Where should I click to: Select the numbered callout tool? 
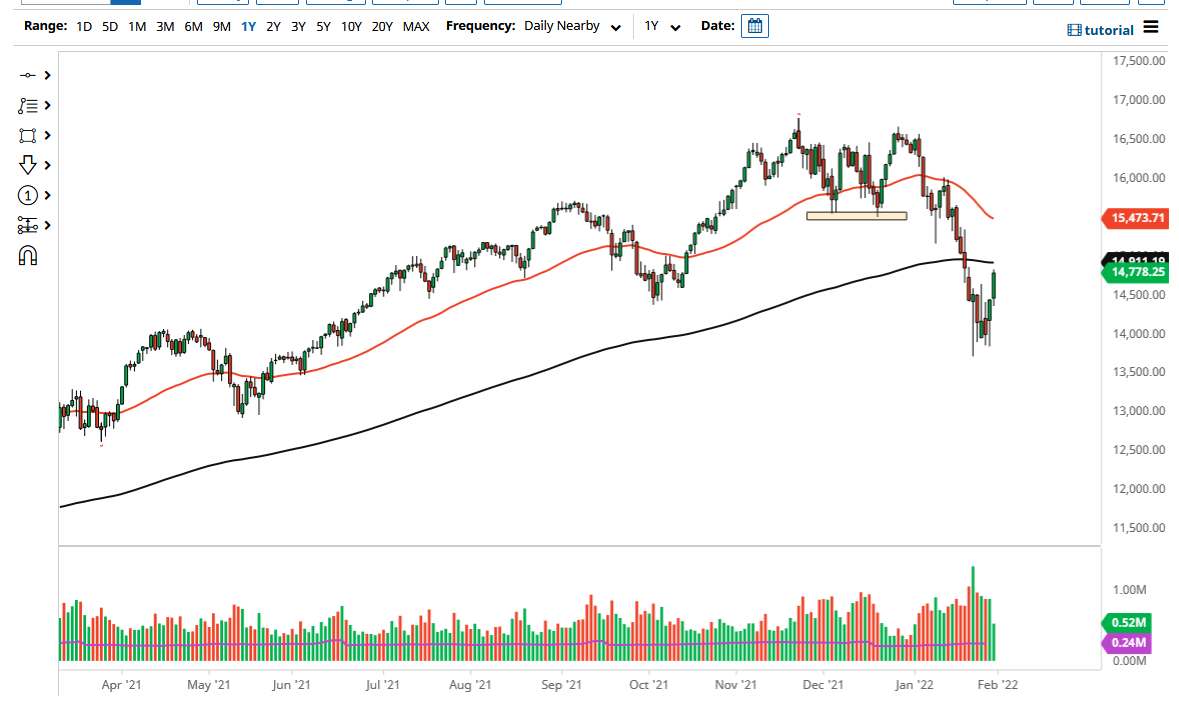[x=27, y=195]
